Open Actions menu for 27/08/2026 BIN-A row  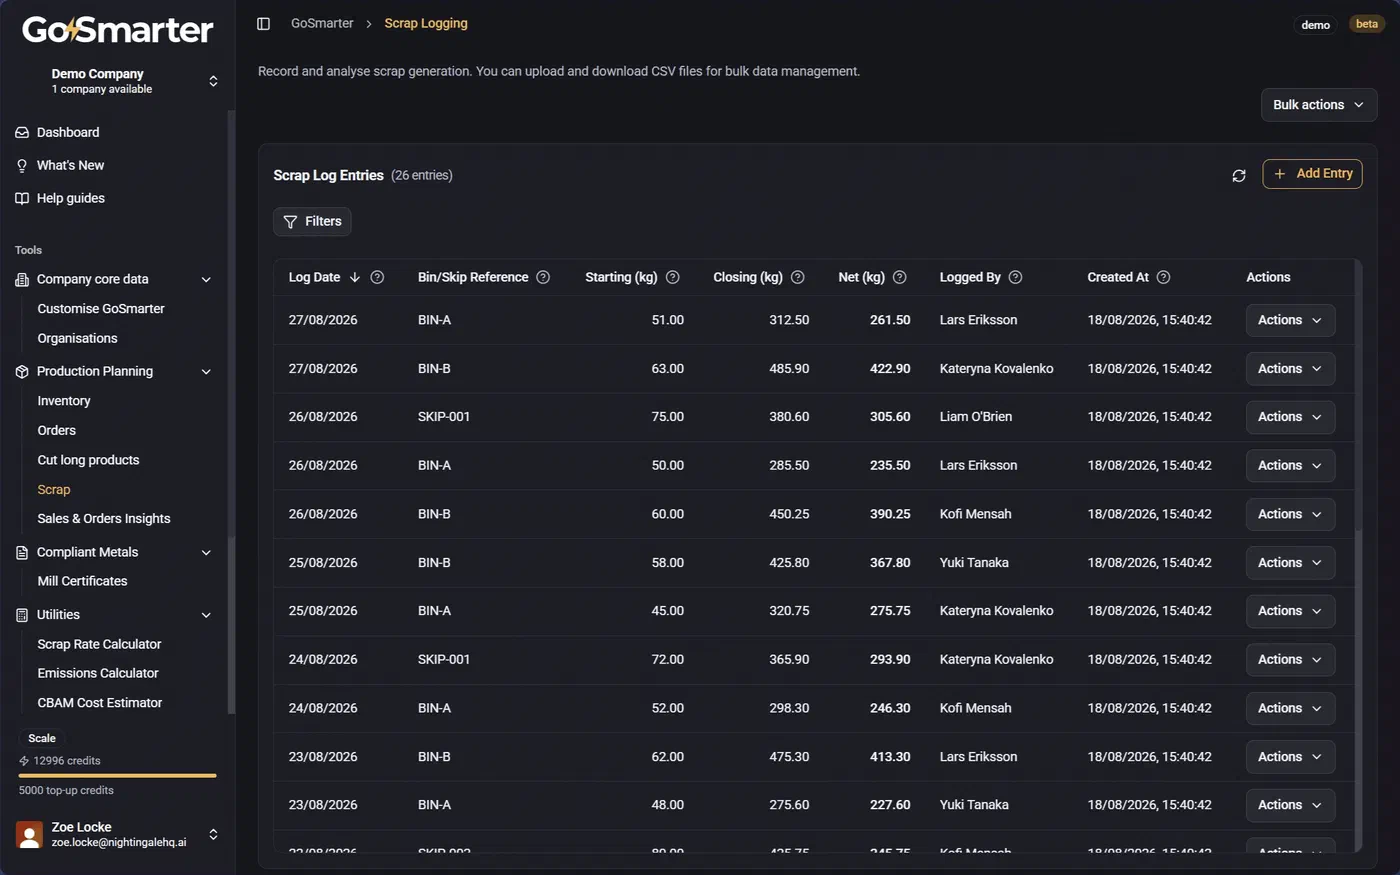1290,320
